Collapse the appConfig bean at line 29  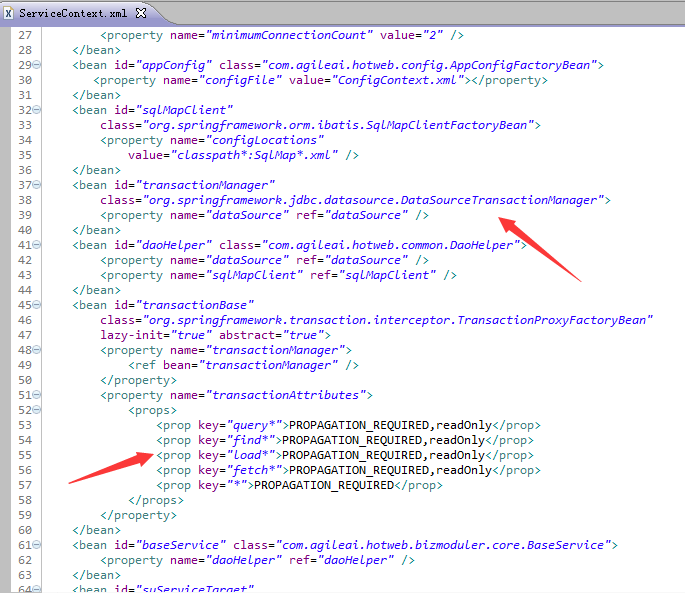click(x=37, y=65)
